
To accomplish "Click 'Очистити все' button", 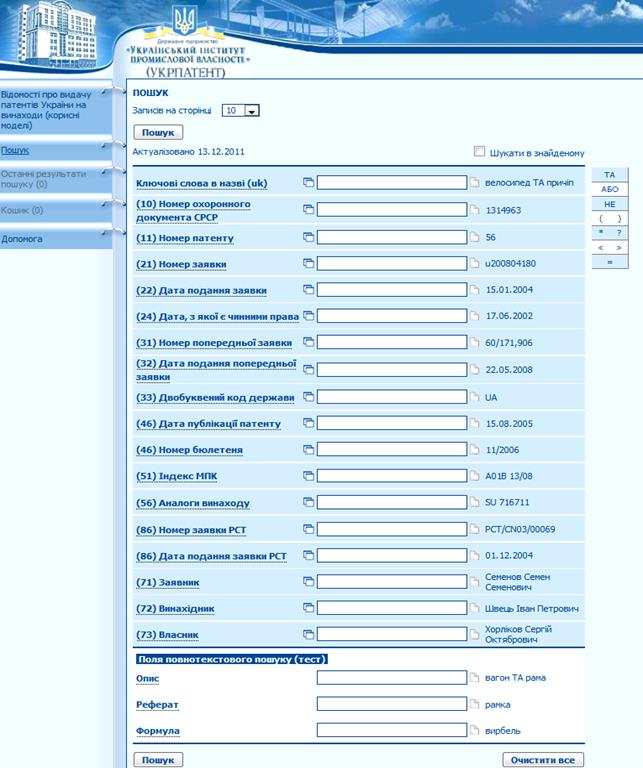I will pos(543,760).
